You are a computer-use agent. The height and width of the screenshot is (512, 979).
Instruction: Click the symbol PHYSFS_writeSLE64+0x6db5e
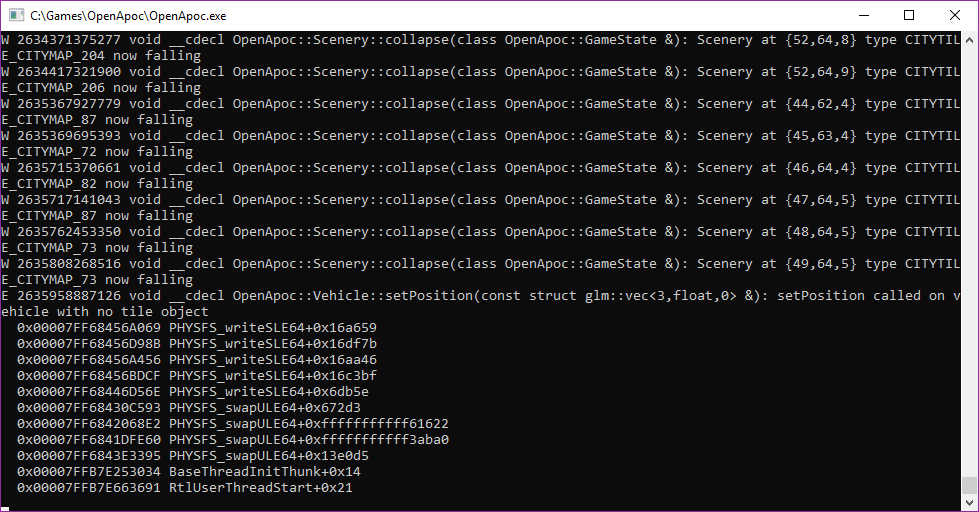tap(269, 391)
